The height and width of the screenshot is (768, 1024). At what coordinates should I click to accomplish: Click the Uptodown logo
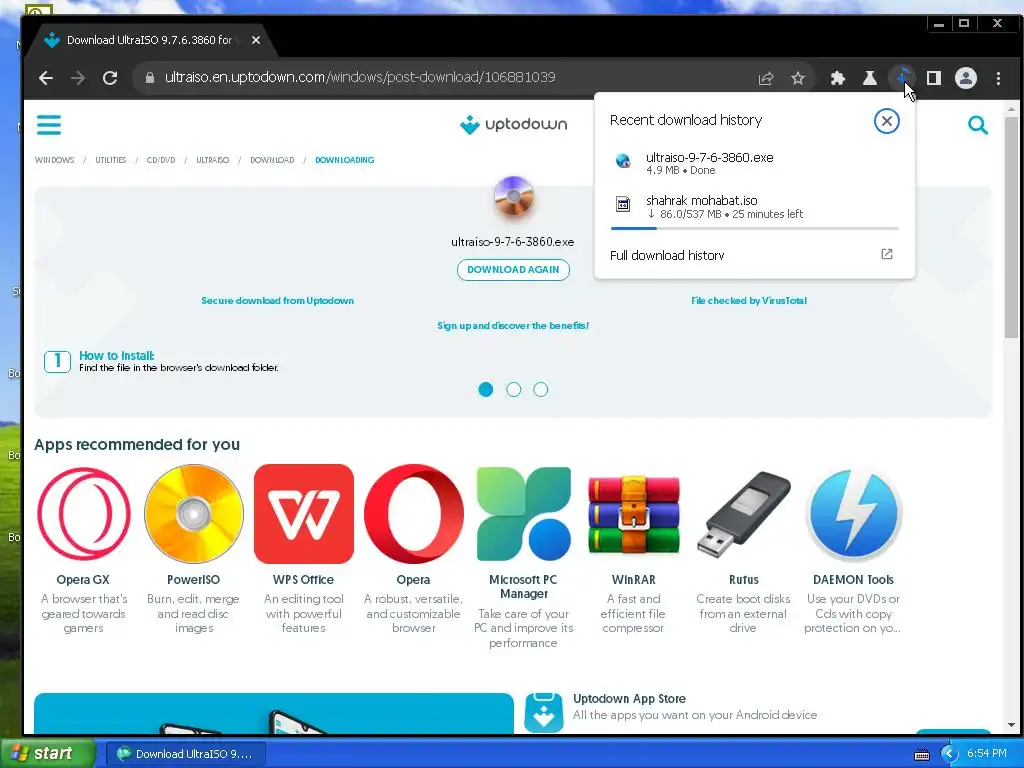tap(513, 124)
